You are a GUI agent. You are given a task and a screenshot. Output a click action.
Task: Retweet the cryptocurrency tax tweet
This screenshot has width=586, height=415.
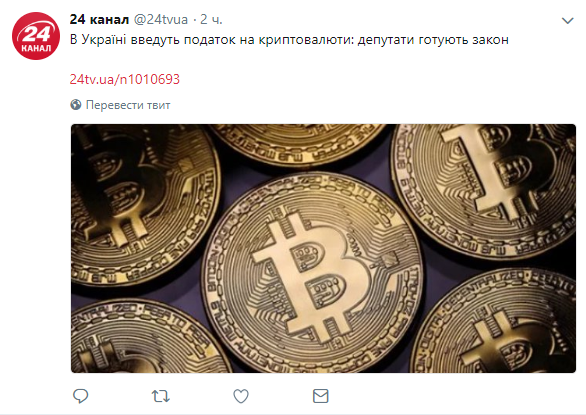tap(161, 396)
